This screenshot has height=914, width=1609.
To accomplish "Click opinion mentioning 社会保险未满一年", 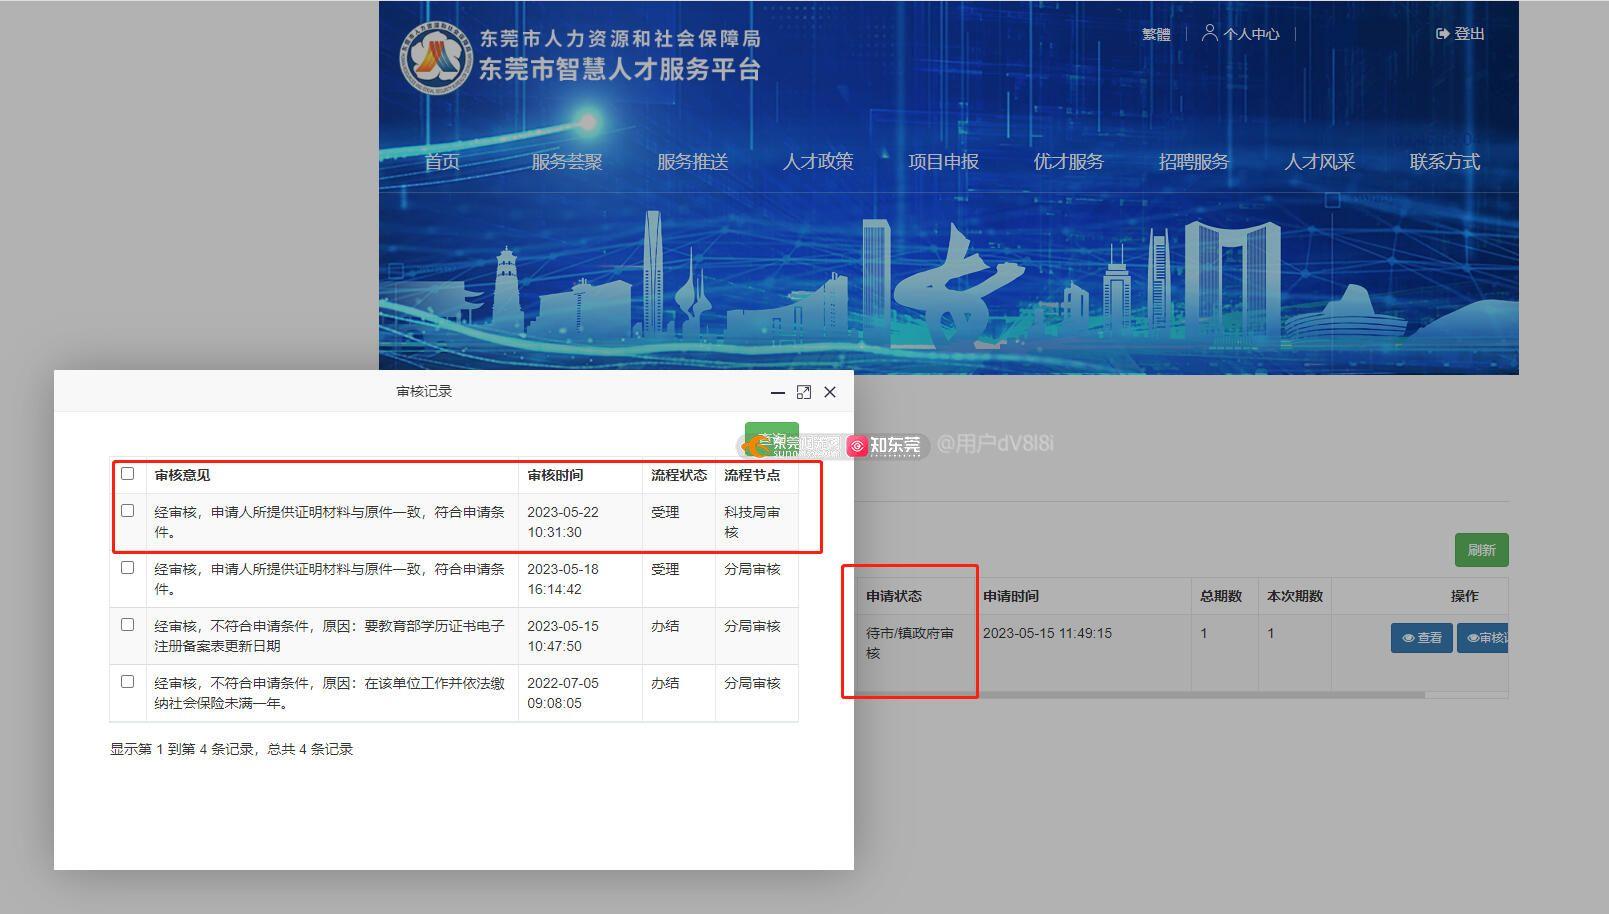I will (329, 693).
